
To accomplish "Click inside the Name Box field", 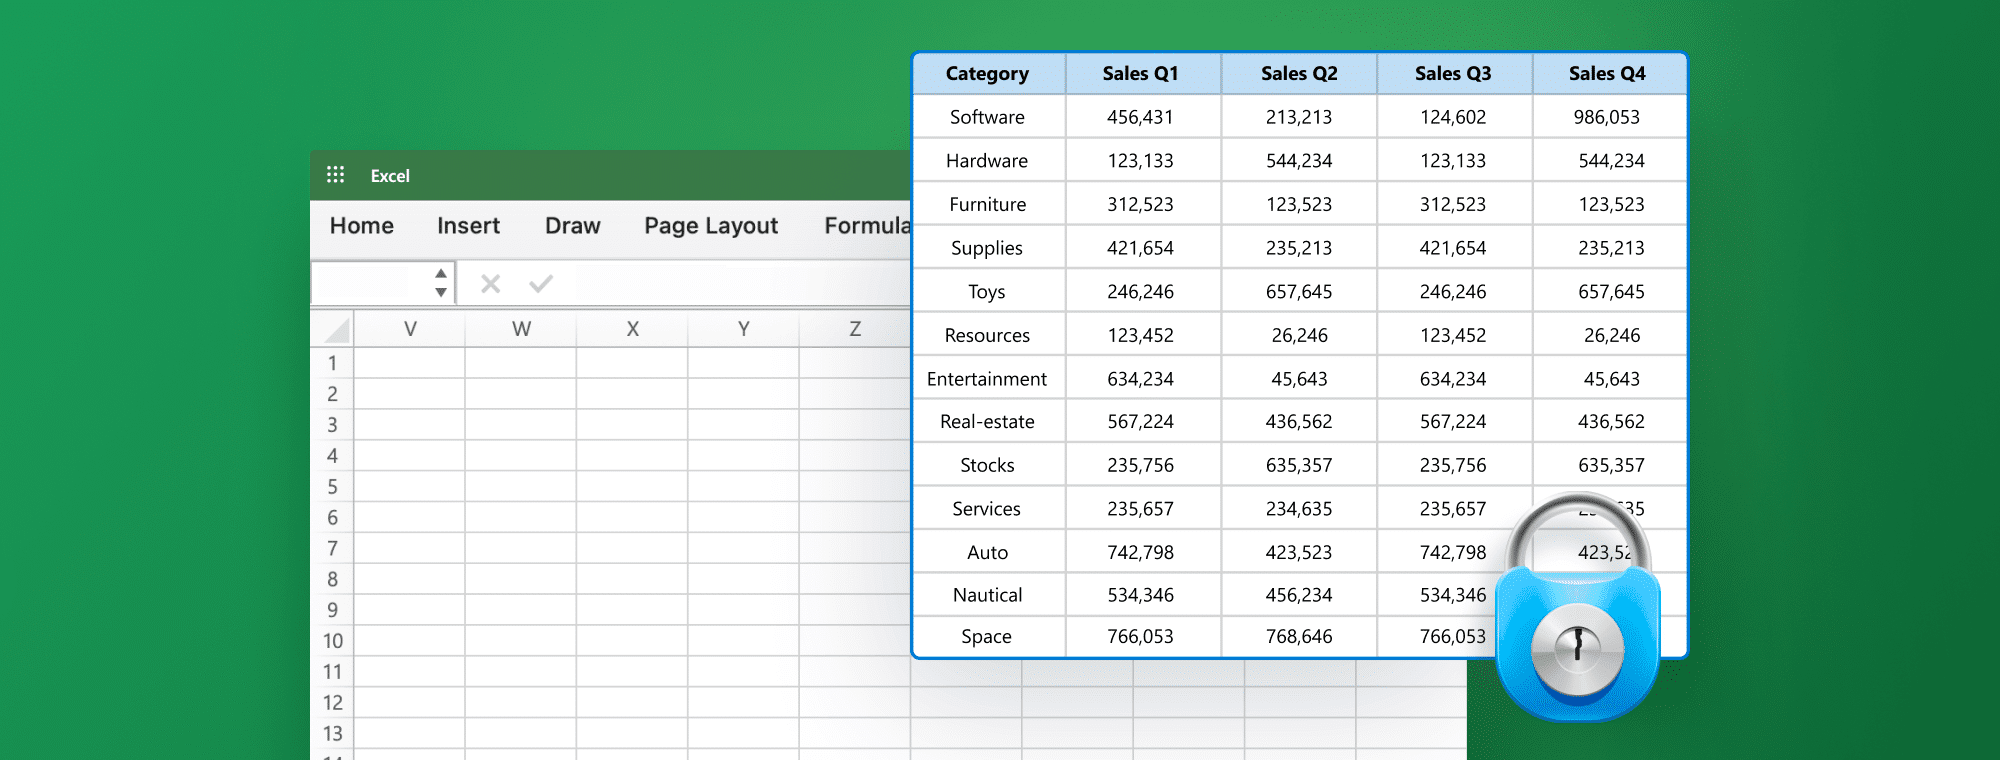I will 370,283.
